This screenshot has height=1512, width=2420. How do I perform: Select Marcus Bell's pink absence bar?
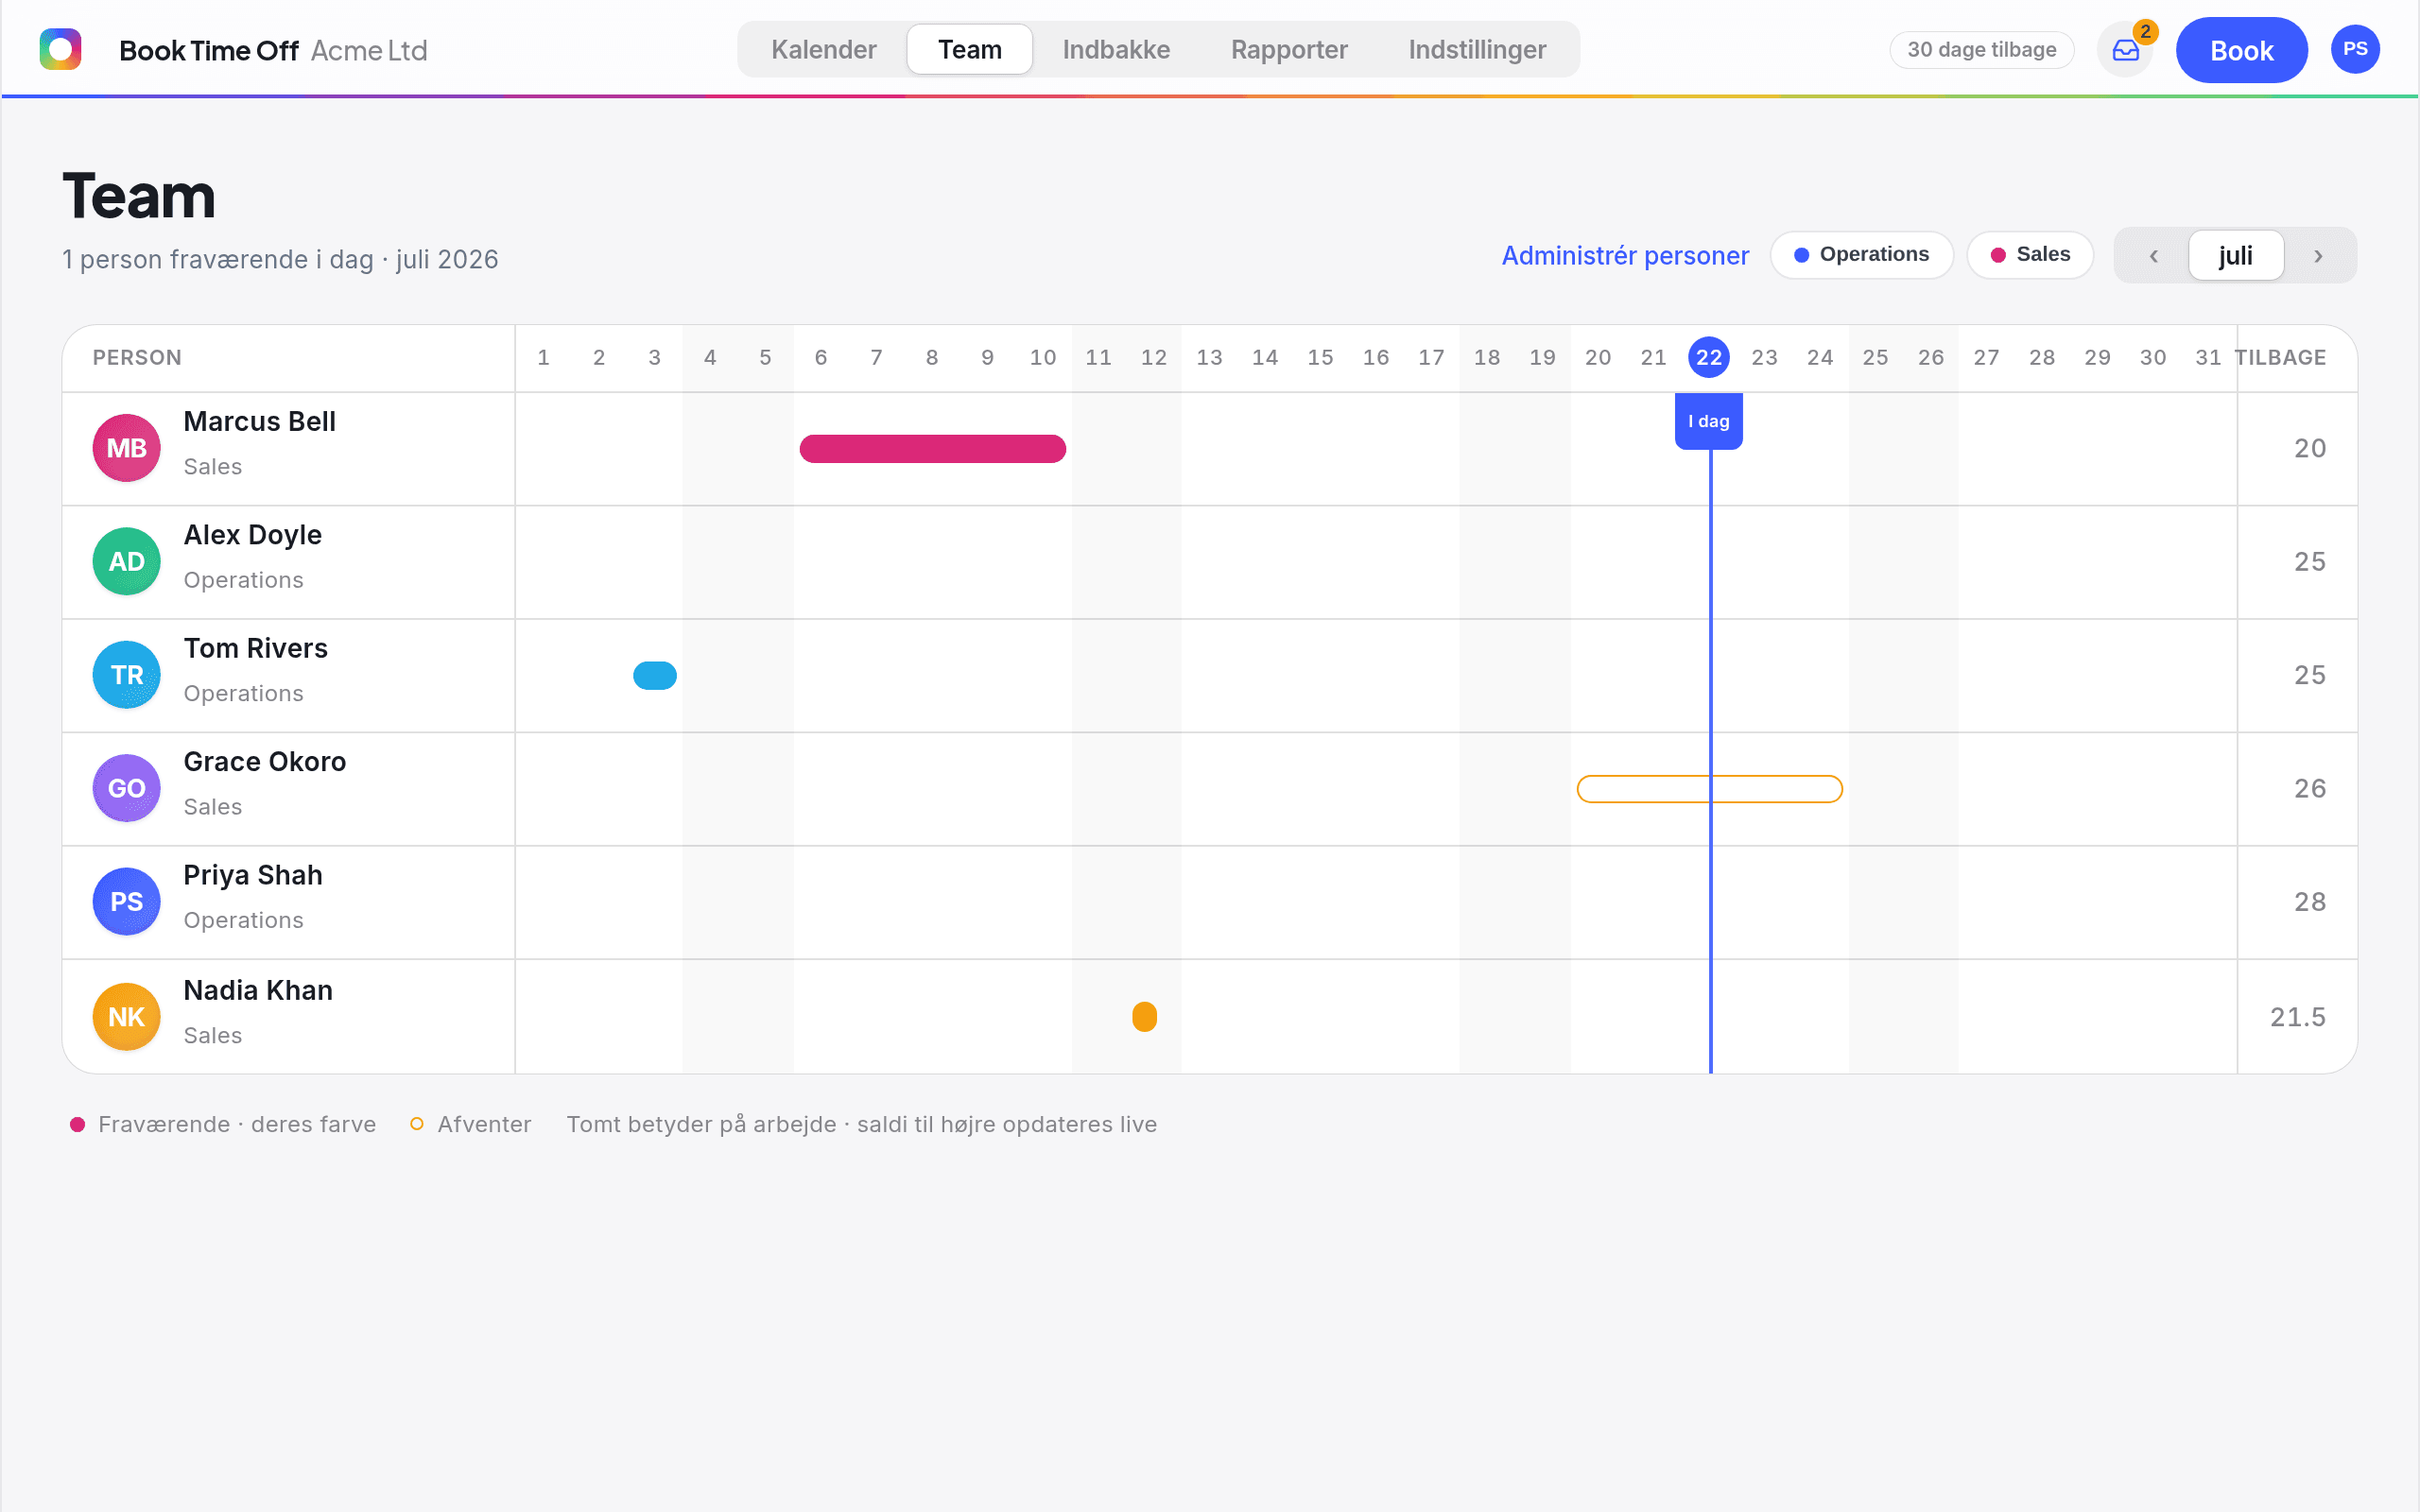[x=932, y=449]
